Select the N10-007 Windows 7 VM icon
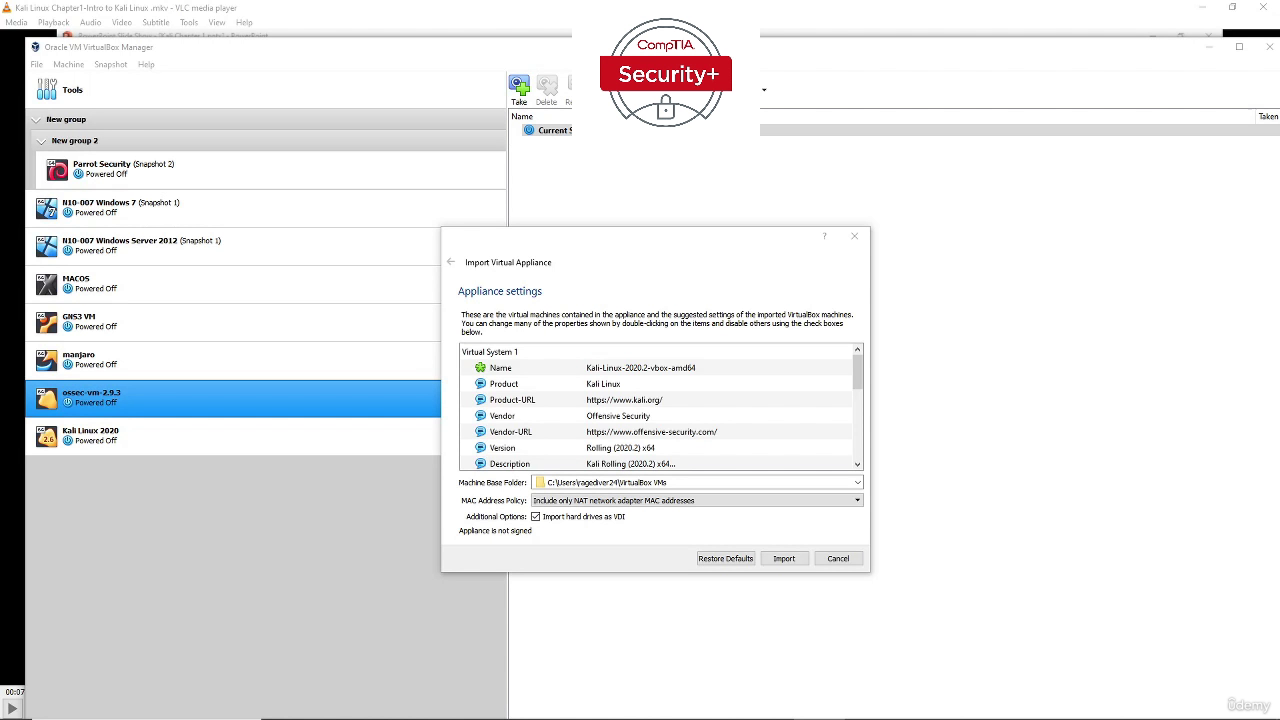Viewport: 1280px width, 720px height. 47,208
